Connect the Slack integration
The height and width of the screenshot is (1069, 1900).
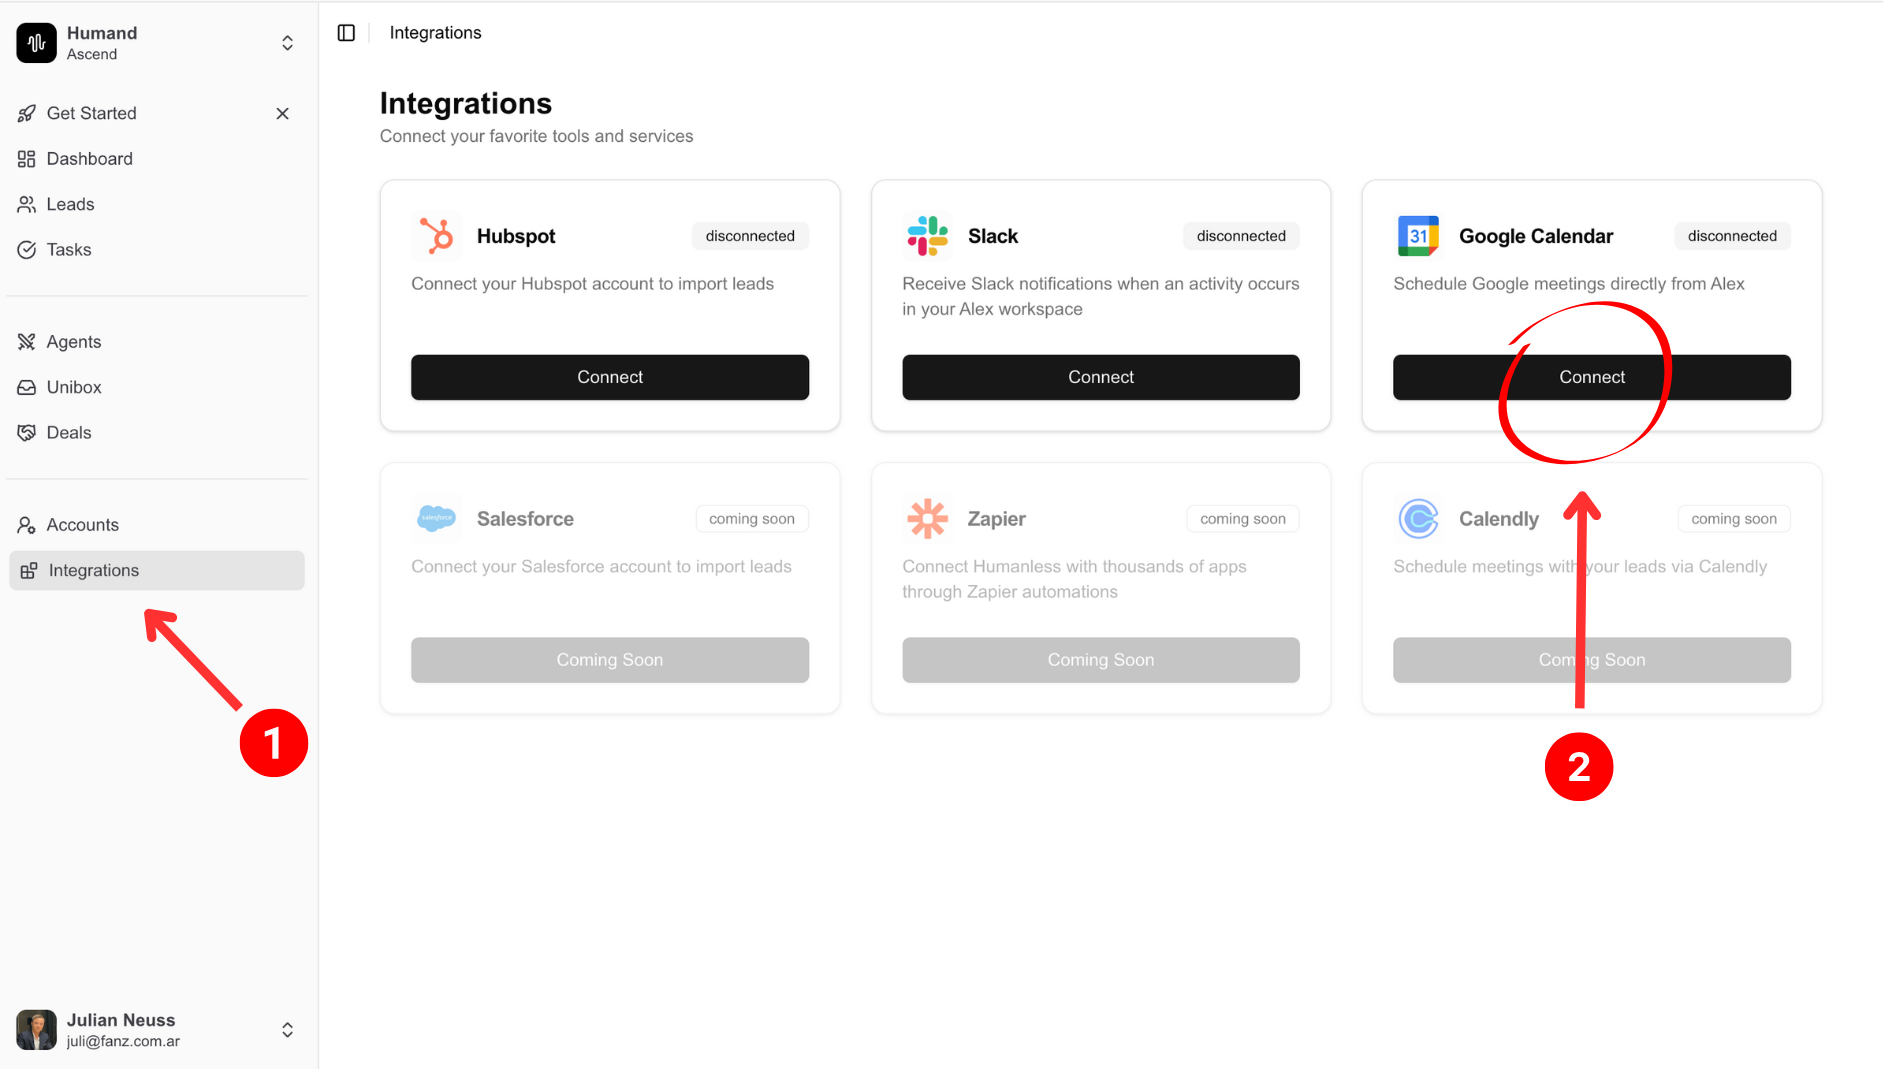coord(1100,377)
